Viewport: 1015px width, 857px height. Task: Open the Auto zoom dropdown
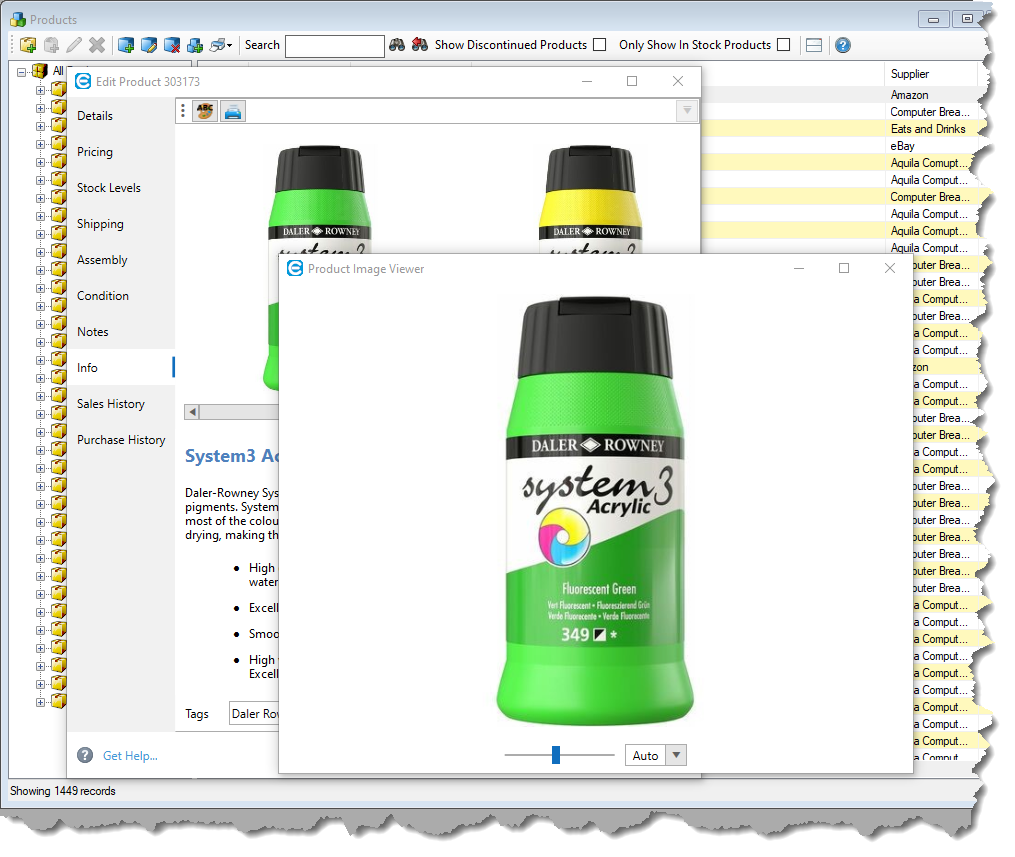(676, 756)
